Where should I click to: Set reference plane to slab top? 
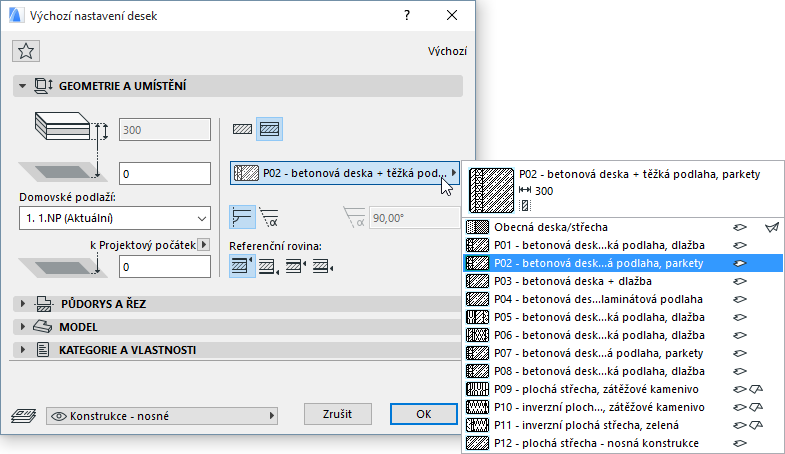pyautogui.click(x=242, y=266)
